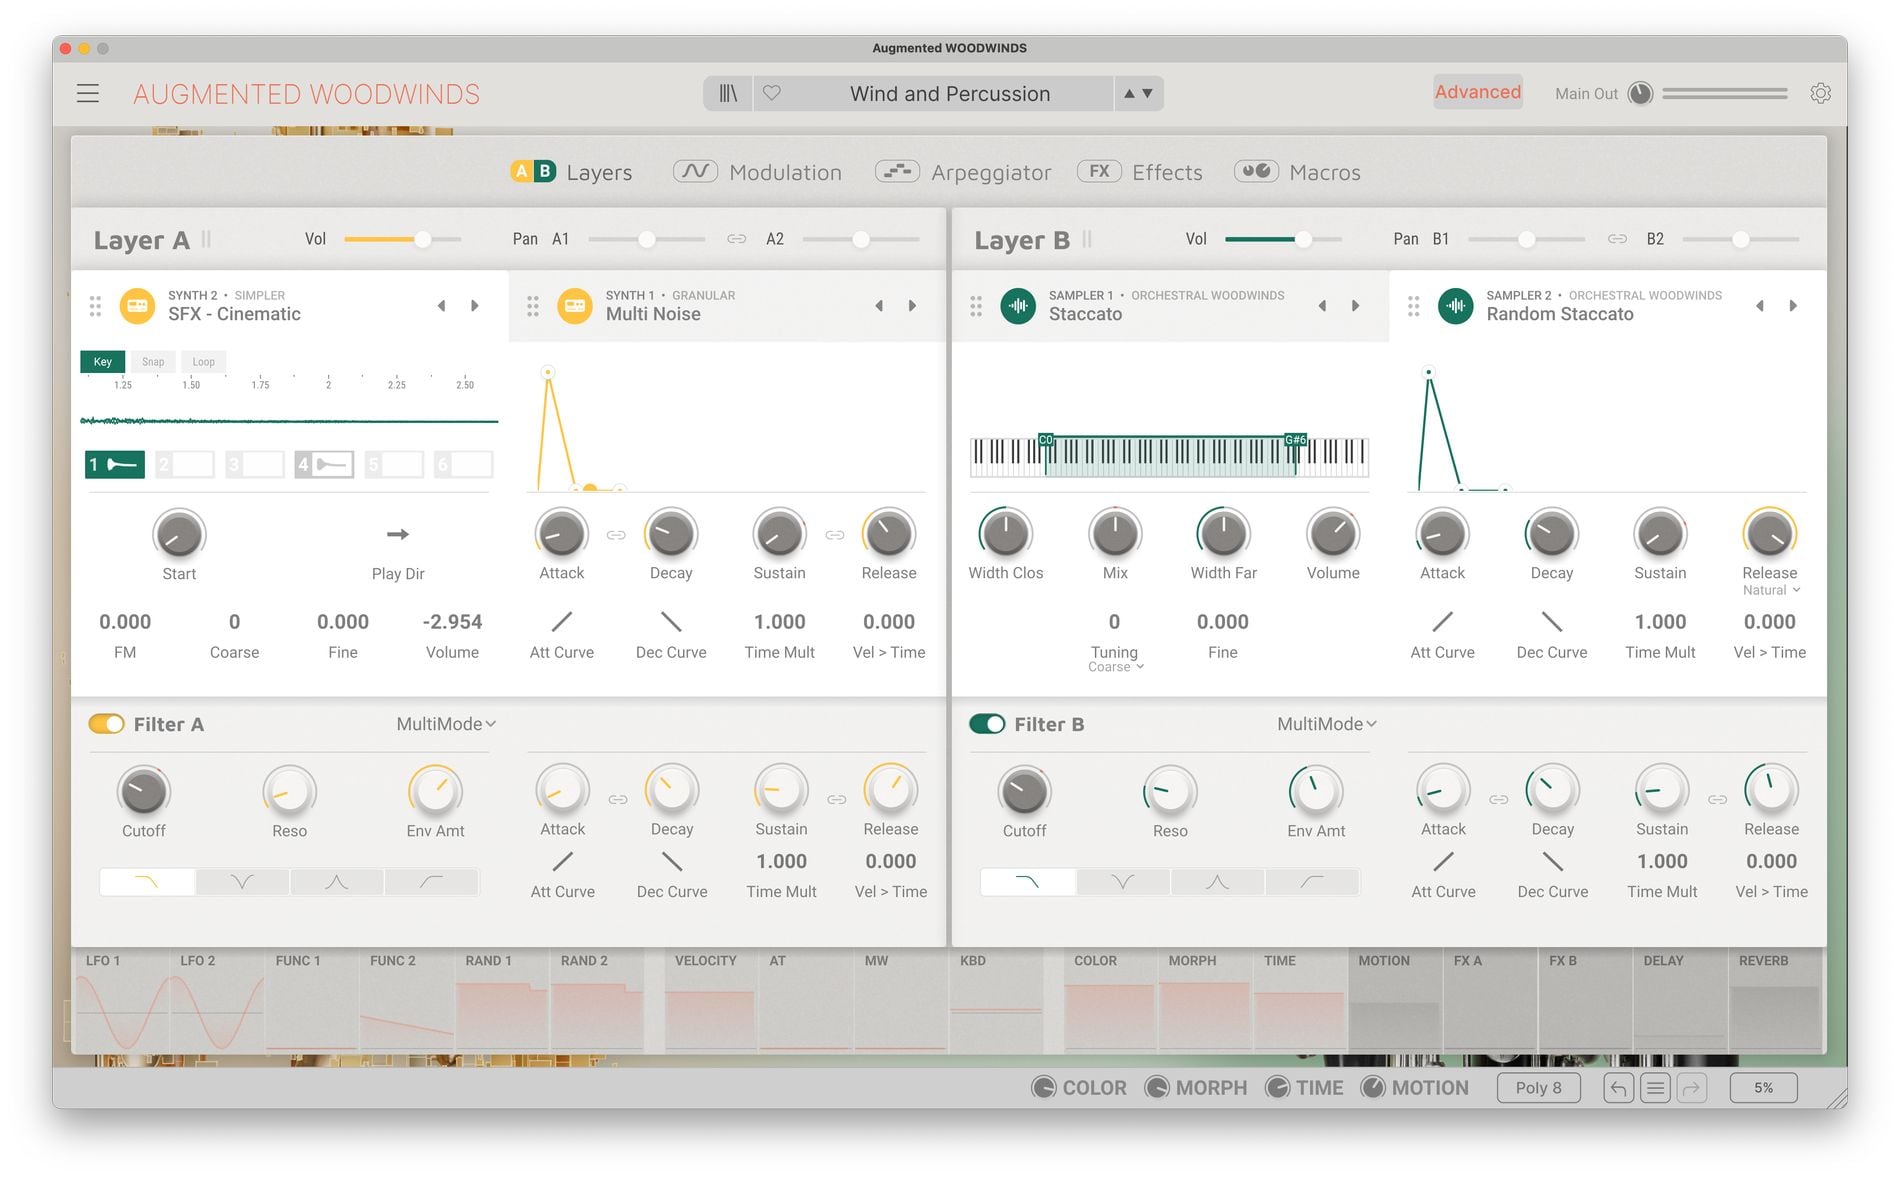This screenshot has width=1900, height=1178.
Task: Toggle Layer B mute bars
Action: [1087, 239]
